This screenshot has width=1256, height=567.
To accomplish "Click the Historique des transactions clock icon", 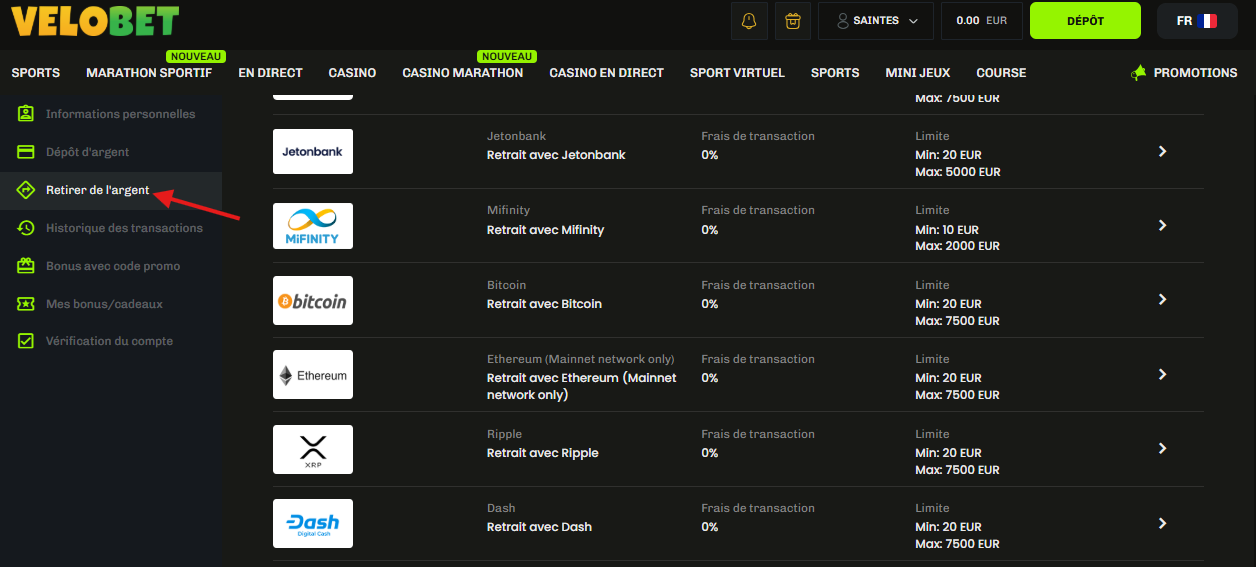I will [x=26, y=228].
